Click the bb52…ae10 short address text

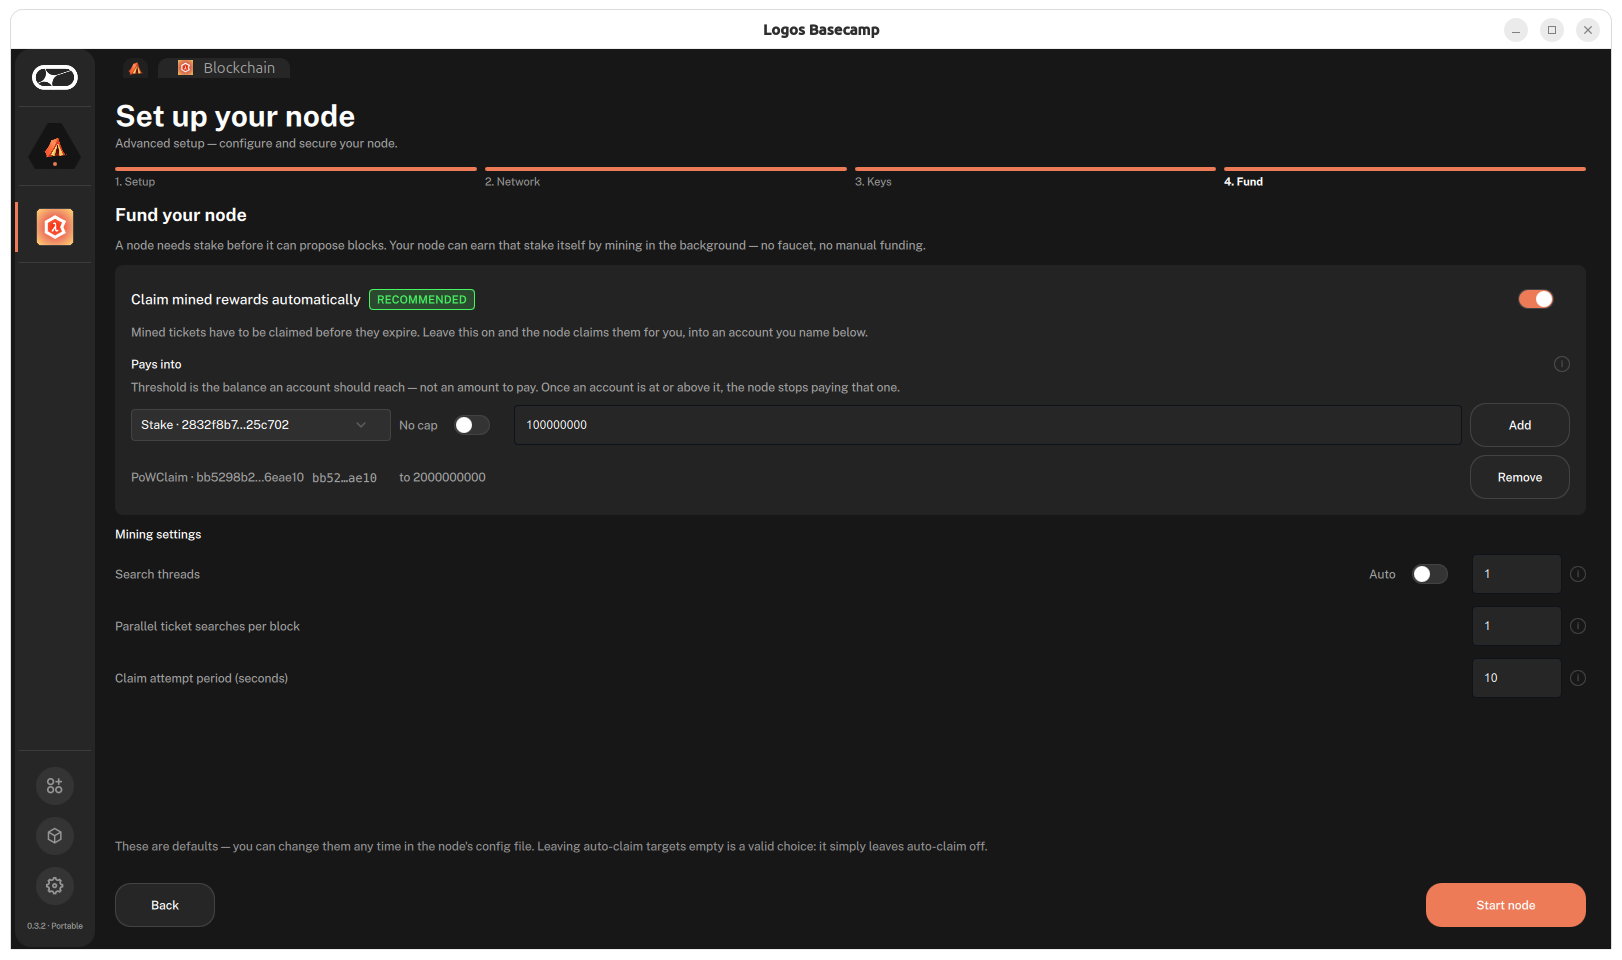[x=344, y=478]
